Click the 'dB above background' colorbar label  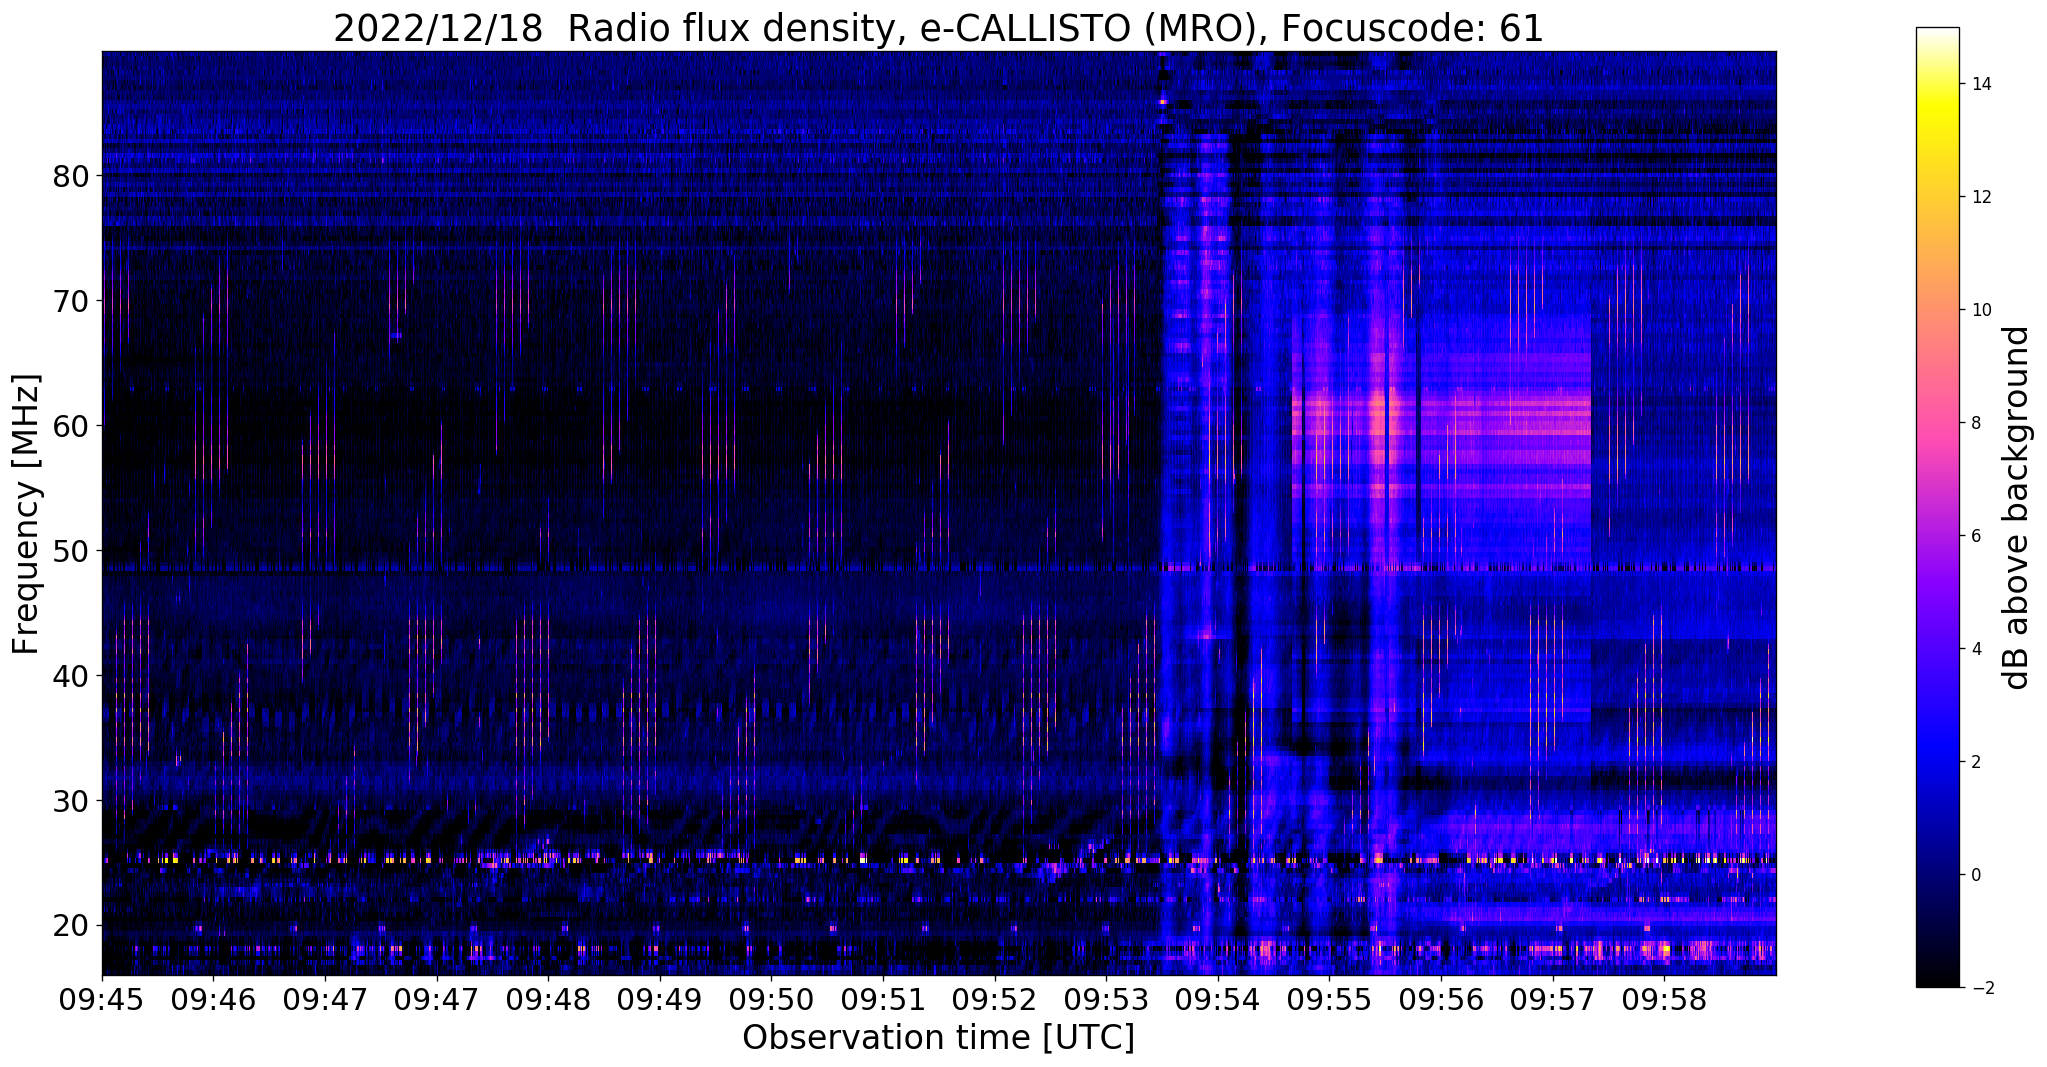coord(2017,507)
